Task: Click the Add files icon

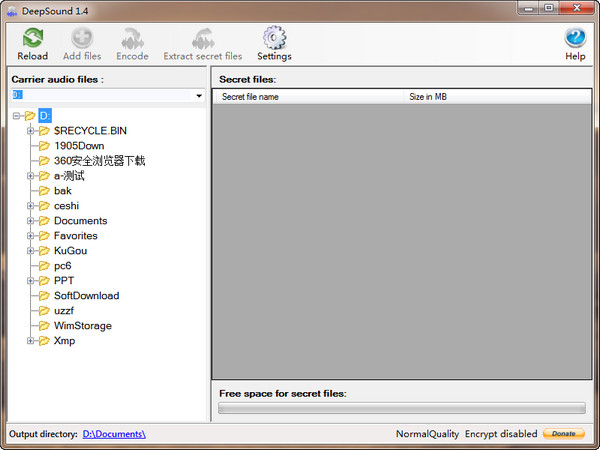Action: [82, 38]
